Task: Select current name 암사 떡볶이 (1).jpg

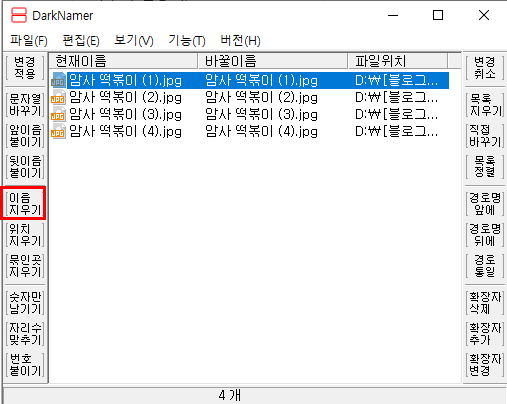Action: [x=125, y=81]
